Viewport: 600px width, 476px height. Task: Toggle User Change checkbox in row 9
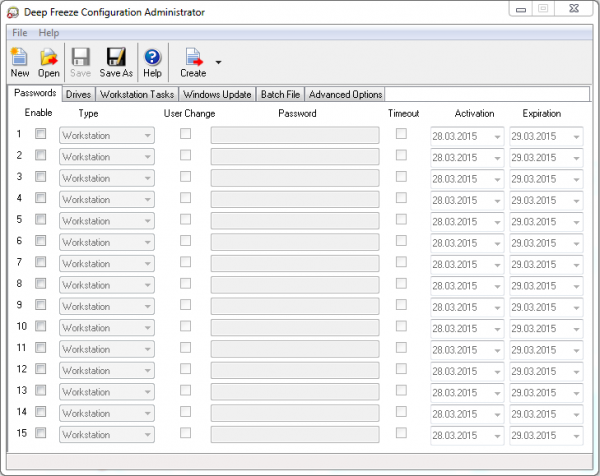186,305
